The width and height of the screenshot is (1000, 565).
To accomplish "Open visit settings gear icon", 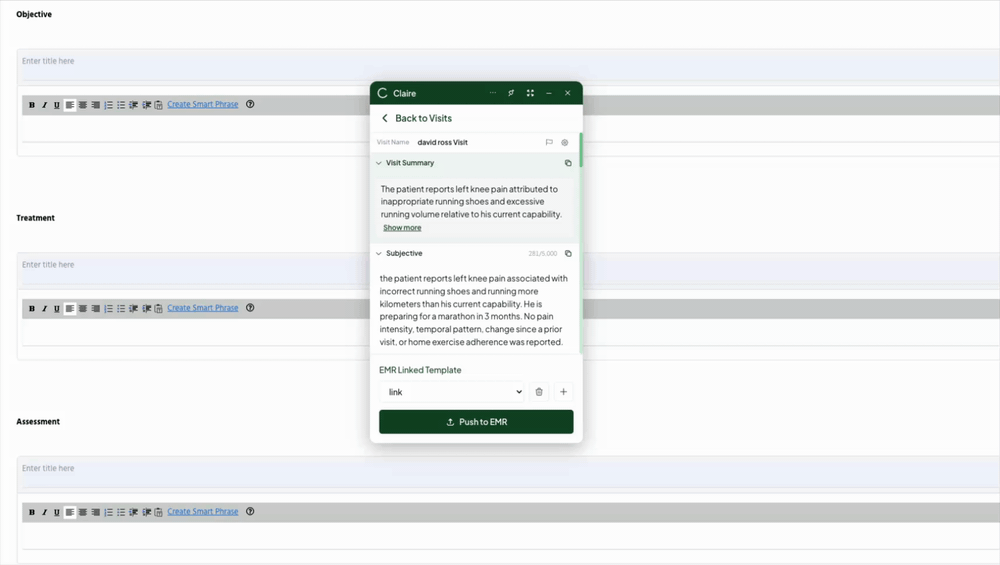I will tap(564, 142).
